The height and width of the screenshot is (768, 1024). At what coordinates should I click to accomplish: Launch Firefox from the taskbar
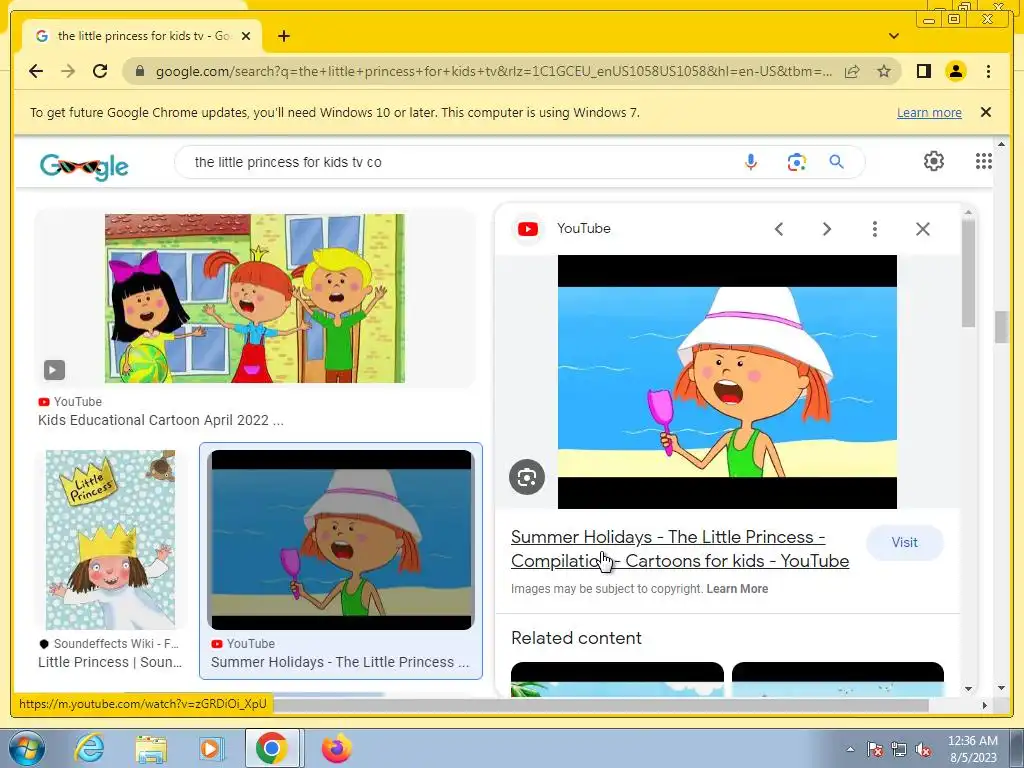click(x=336, y=748)
